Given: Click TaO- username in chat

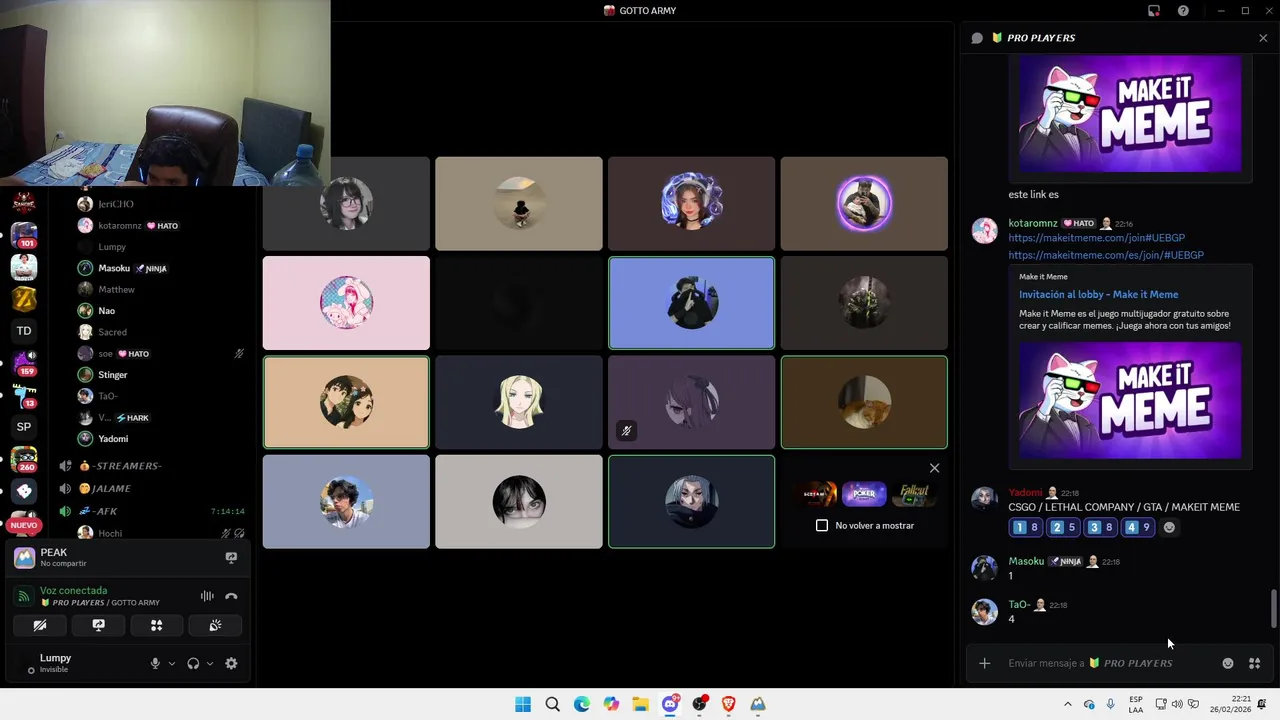Looking at the screenshot, I should pos(1019,604).
